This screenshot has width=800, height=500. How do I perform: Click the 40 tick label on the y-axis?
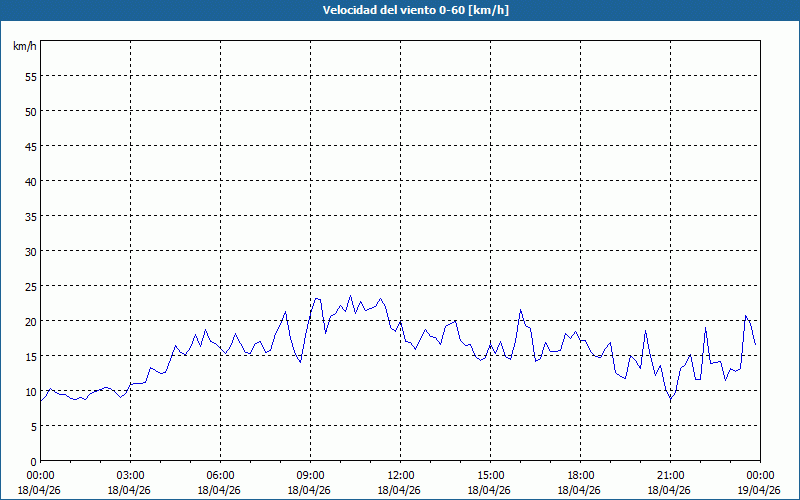click(x=30, y=181)
